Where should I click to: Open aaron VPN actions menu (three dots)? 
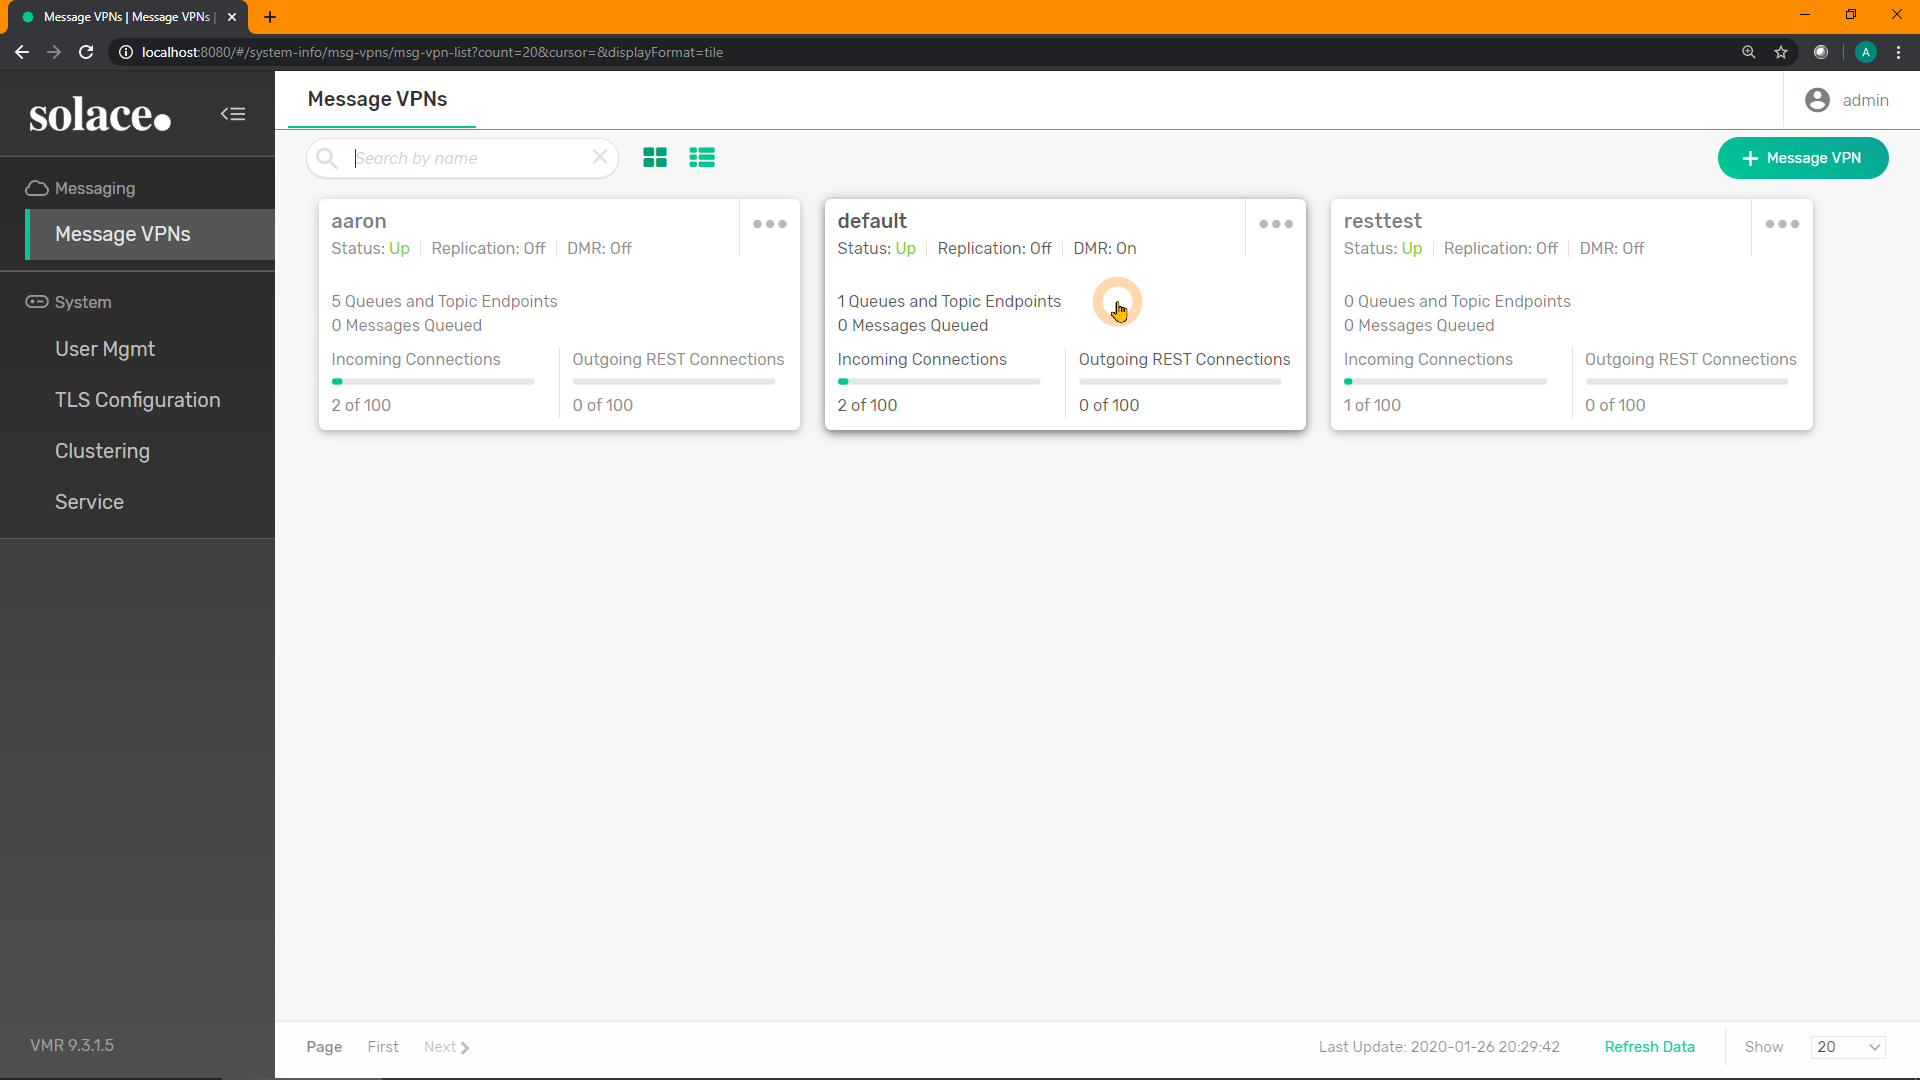click(x=770, y=224)
